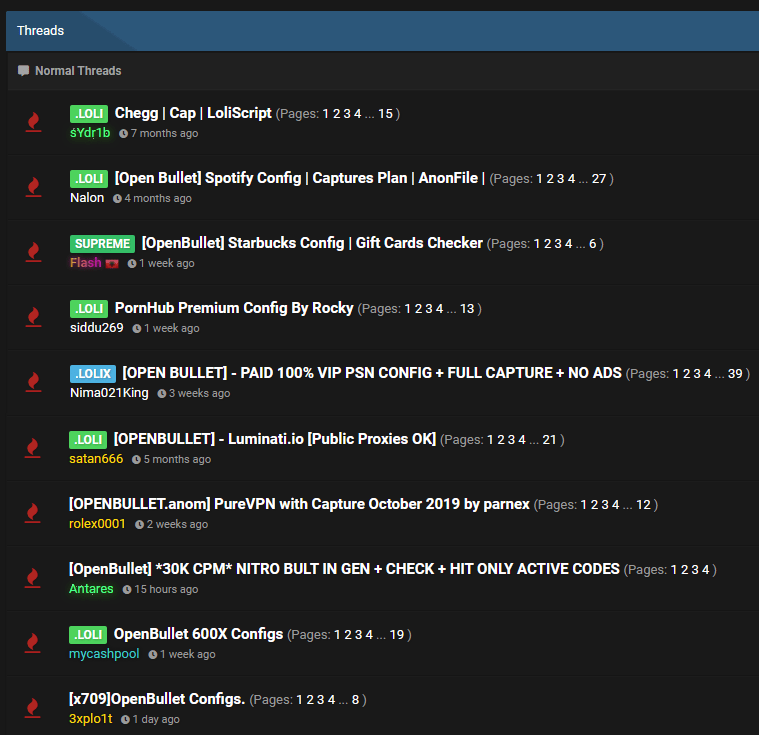
Task: Click the clock icon beside 7 months ago
Action: (x=123, y=134)
